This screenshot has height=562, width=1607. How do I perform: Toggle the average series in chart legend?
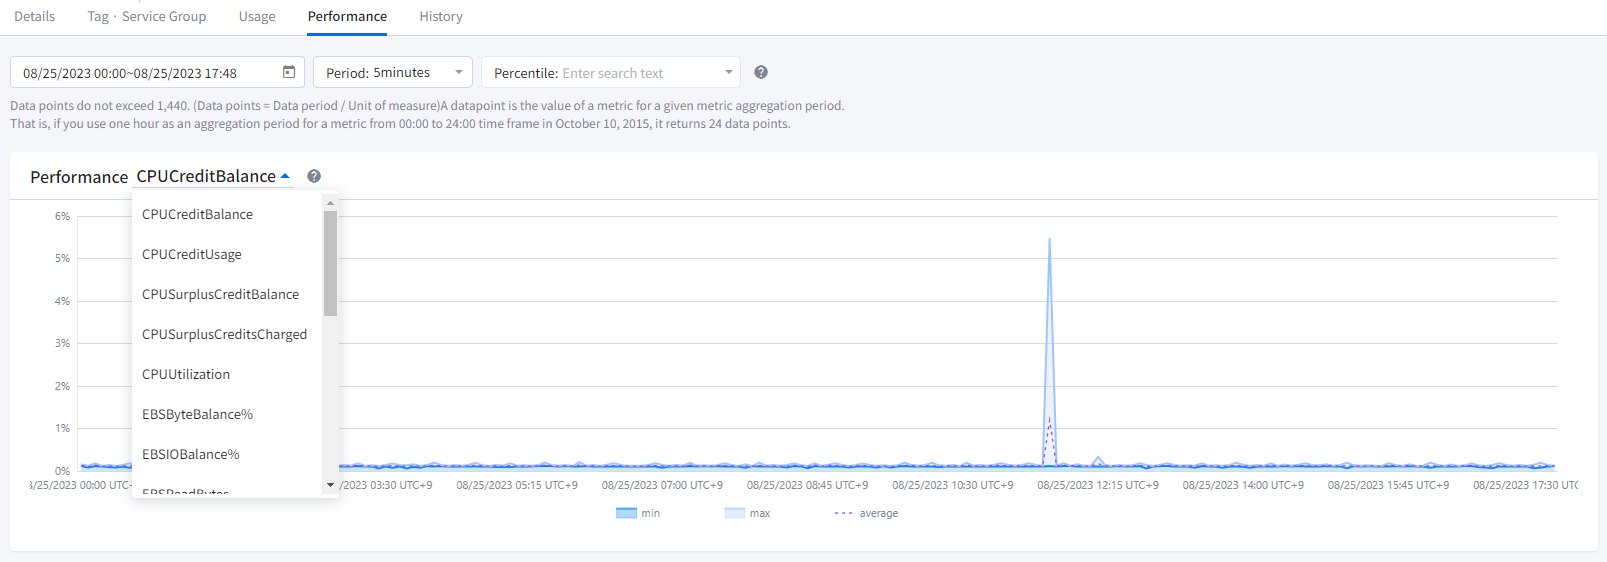coord(866,513)
